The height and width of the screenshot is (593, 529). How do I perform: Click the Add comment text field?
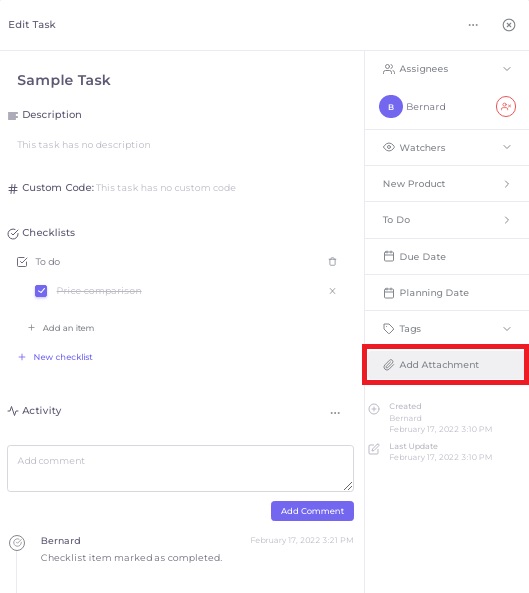click(180, 469)
